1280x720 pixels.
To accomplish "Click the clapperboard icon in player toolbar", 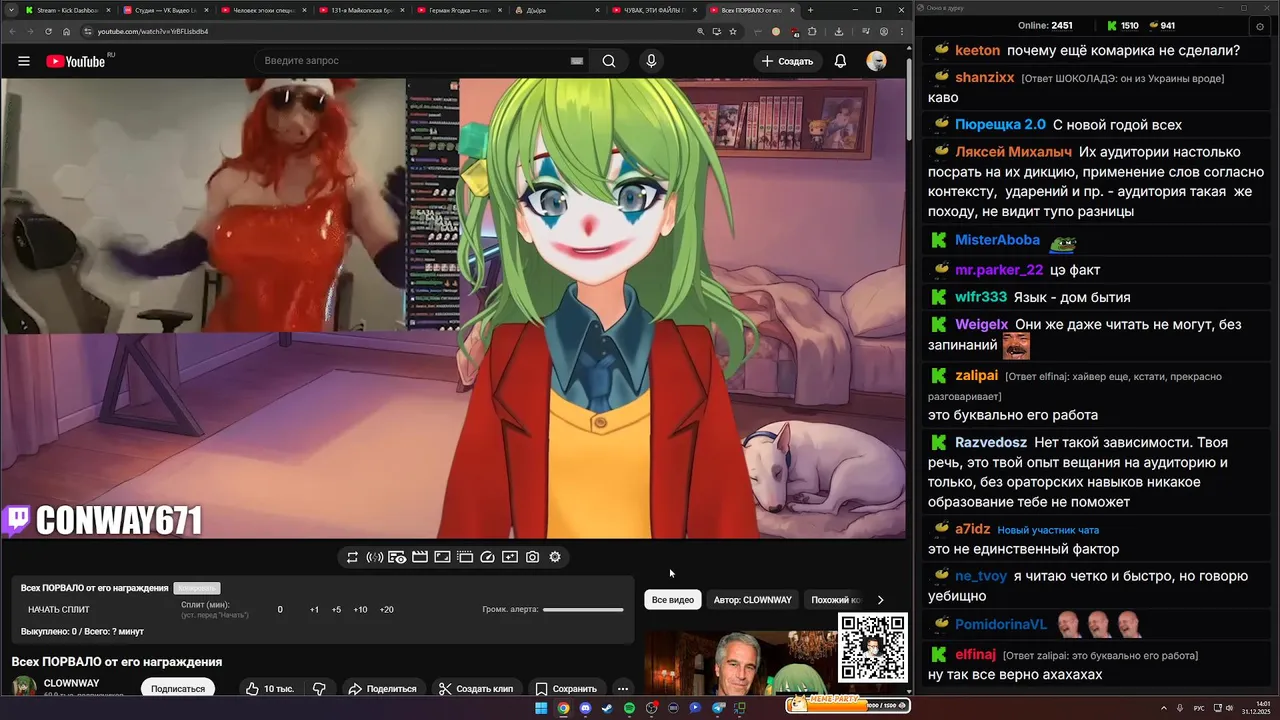I will pos(420,557).
